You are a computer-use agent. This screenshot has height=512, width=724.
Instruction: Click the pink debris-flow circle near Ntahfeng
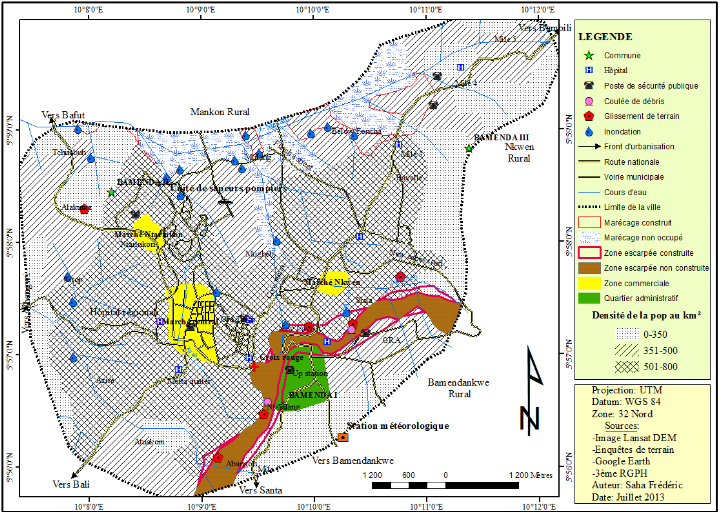267,402
